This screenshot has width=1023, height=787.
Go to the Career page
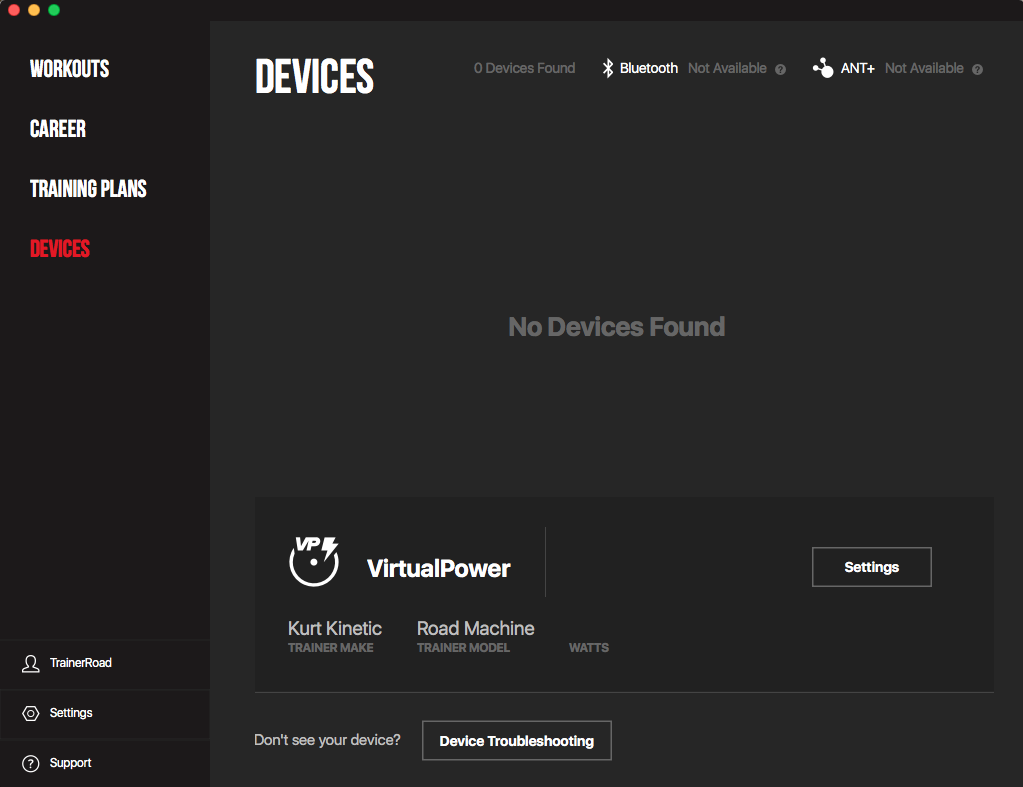tap(57, 129)
